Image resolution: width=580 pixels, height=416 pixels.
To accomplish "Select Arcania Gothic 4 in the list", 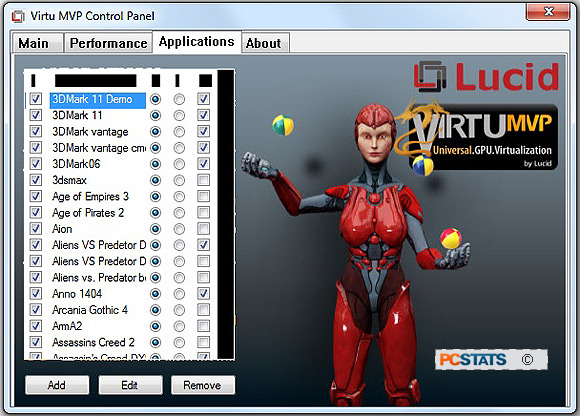I will point(90,310).
